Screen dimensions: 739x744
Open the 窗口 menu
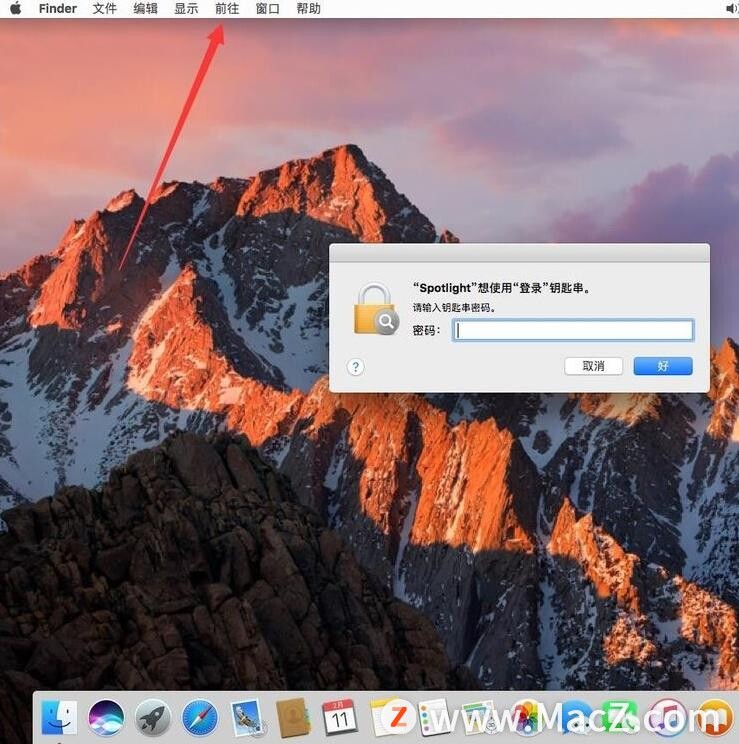click(268, 9)
